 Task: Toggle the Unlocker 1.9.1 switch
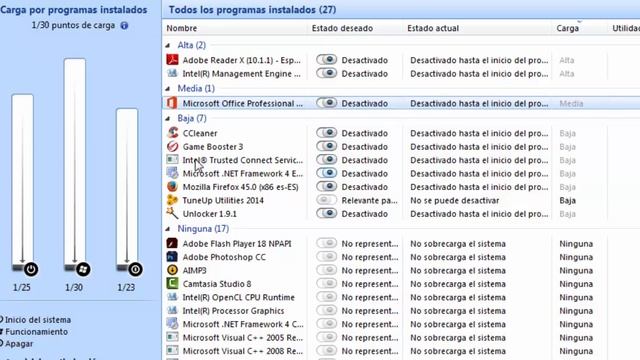[x=327, y=213]
